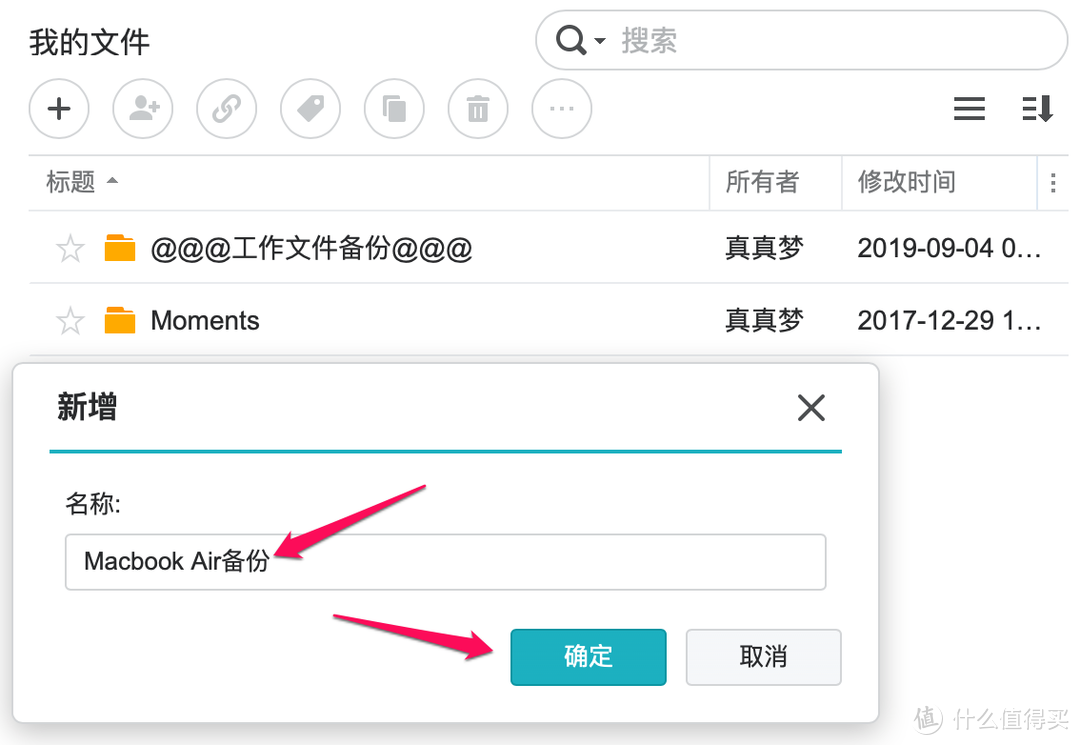Click the share with user icon
This screenshot has width=1080, height=745.
click(143, 109)
